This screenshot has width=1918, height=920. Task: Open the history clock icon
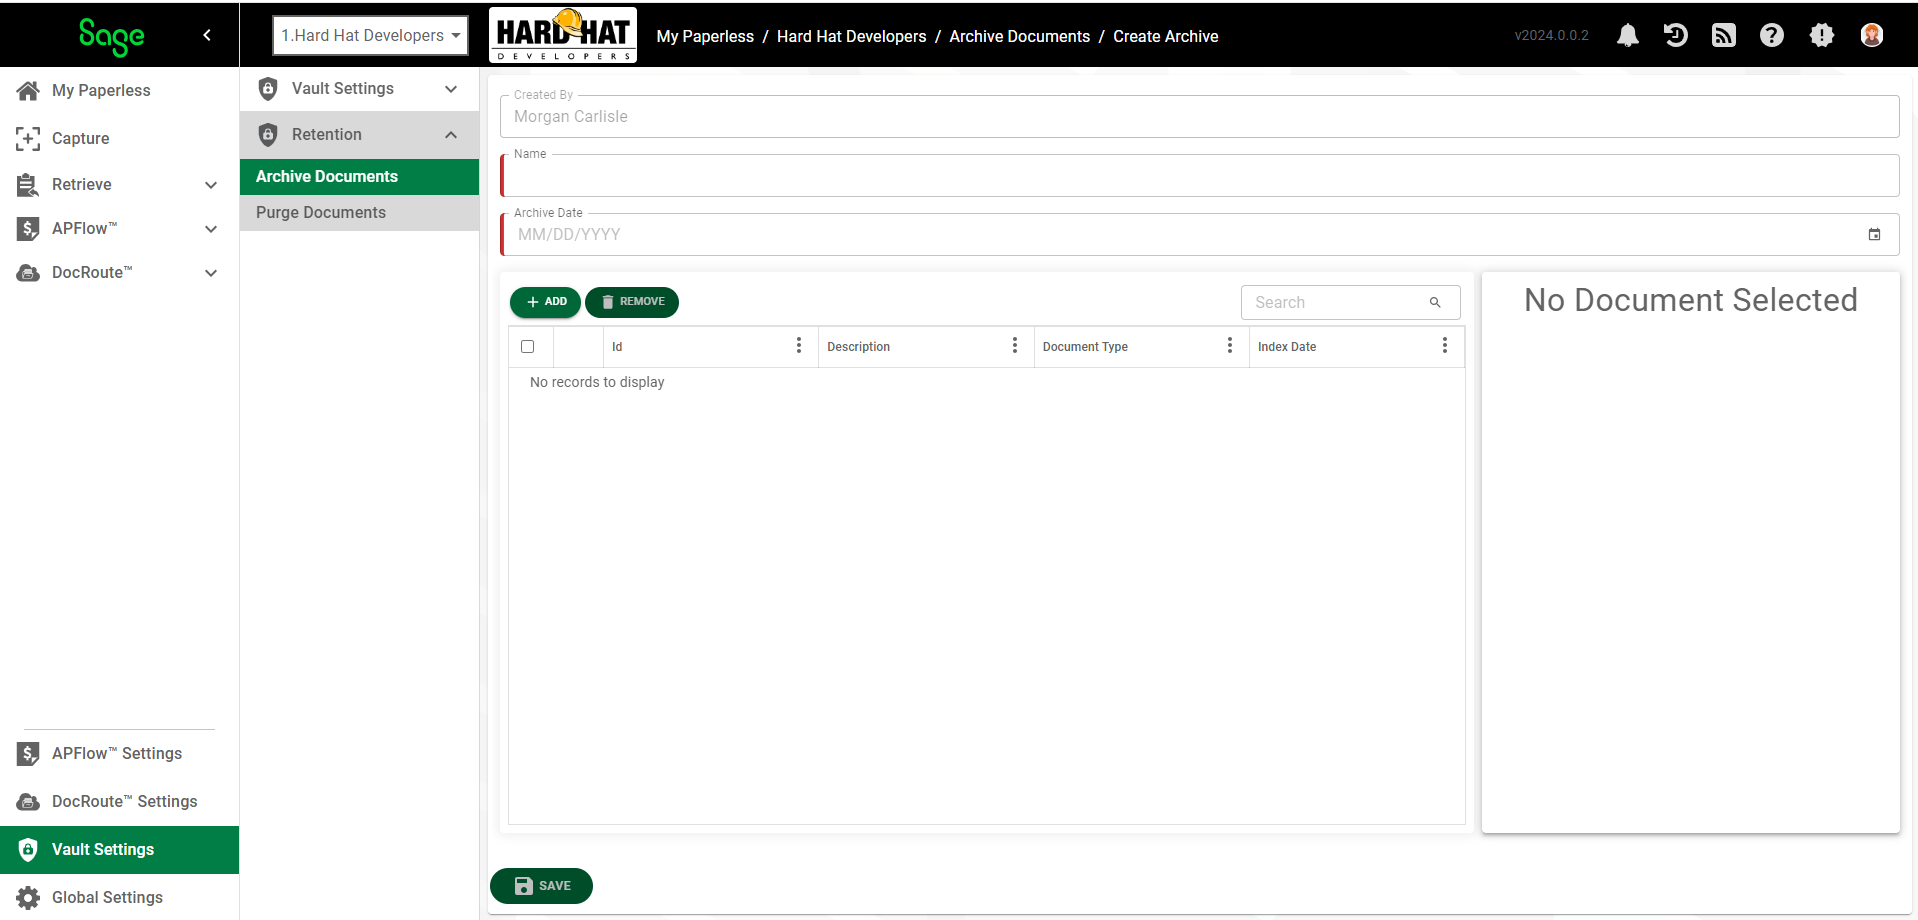click(1676, 36)
